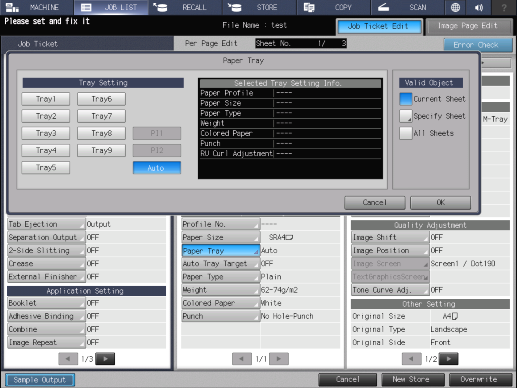Open Image Shift setting
This screenshot has width=517, height=388.
coord(390,237)
